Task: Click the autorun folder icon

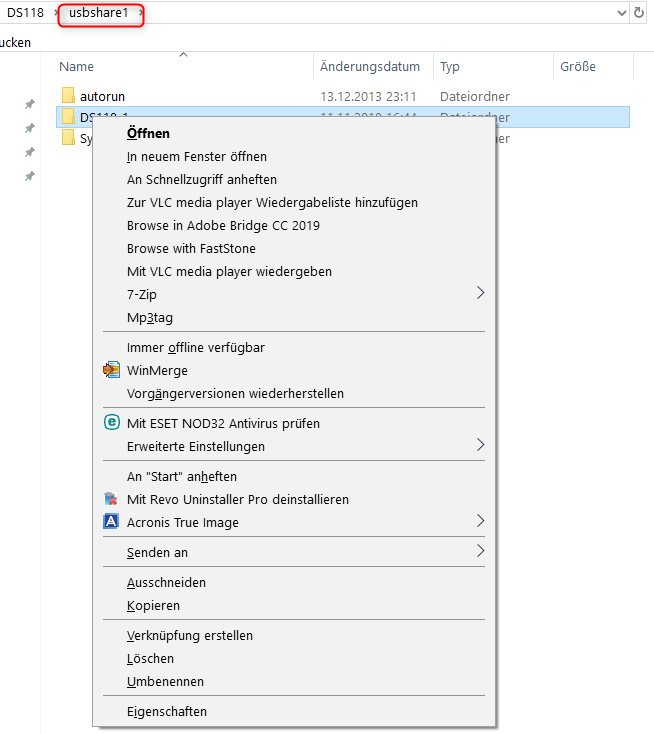Action: pos(68,95)
